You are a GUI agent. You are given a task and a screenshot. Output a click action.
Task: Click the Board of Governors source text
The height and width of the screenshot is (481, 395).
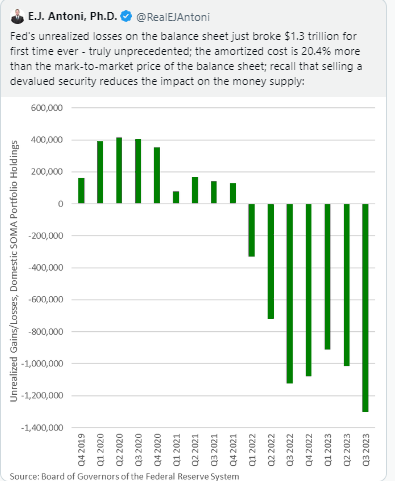click(x=124, y=476)
